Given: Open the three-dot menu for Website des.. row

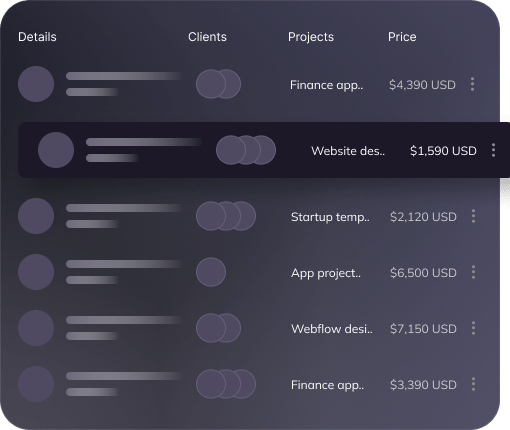Looking at the screenshot, I should (493, 150).
